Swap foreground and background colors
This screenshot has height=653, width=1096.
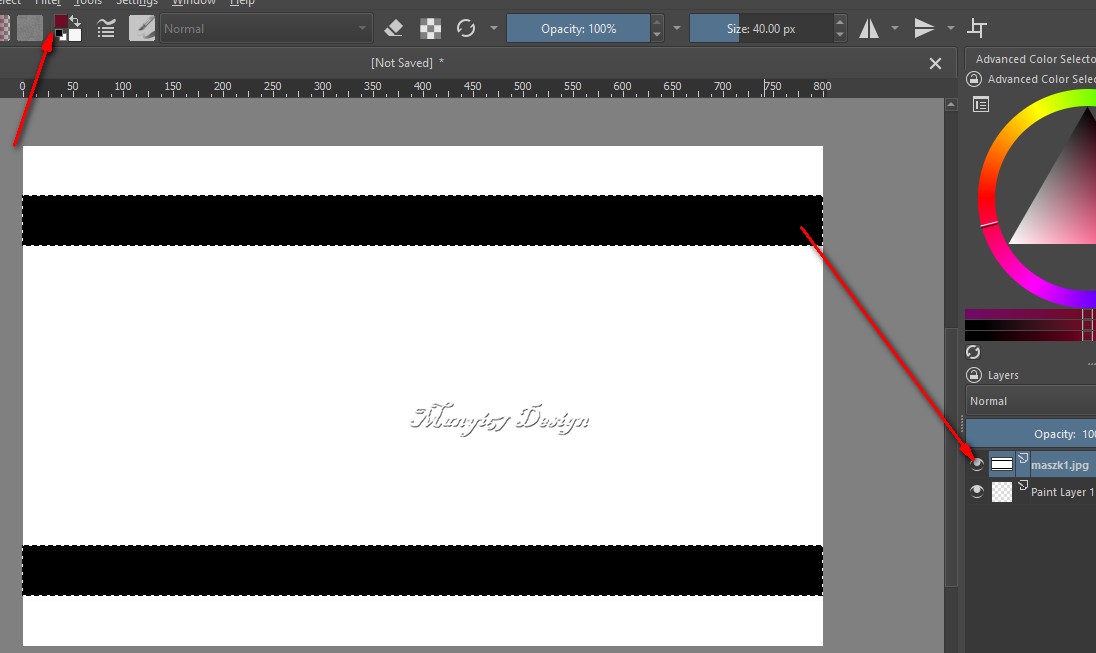coord(75,21)
